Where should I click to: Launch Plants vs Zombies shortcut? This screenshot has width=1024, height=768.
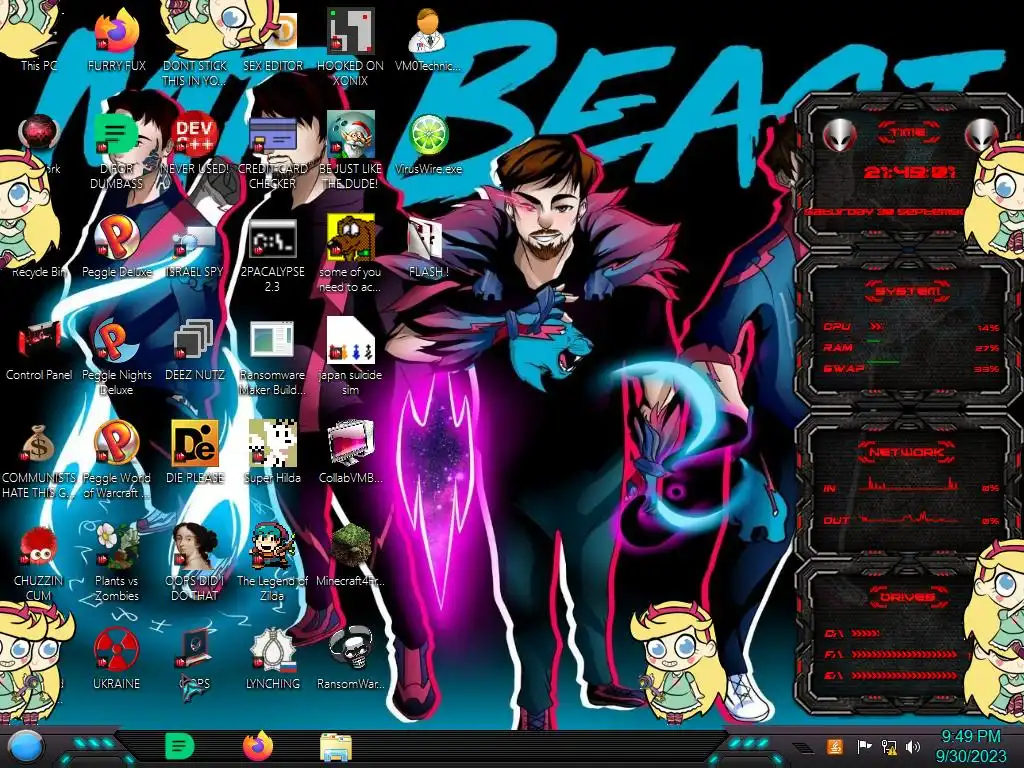116,562
